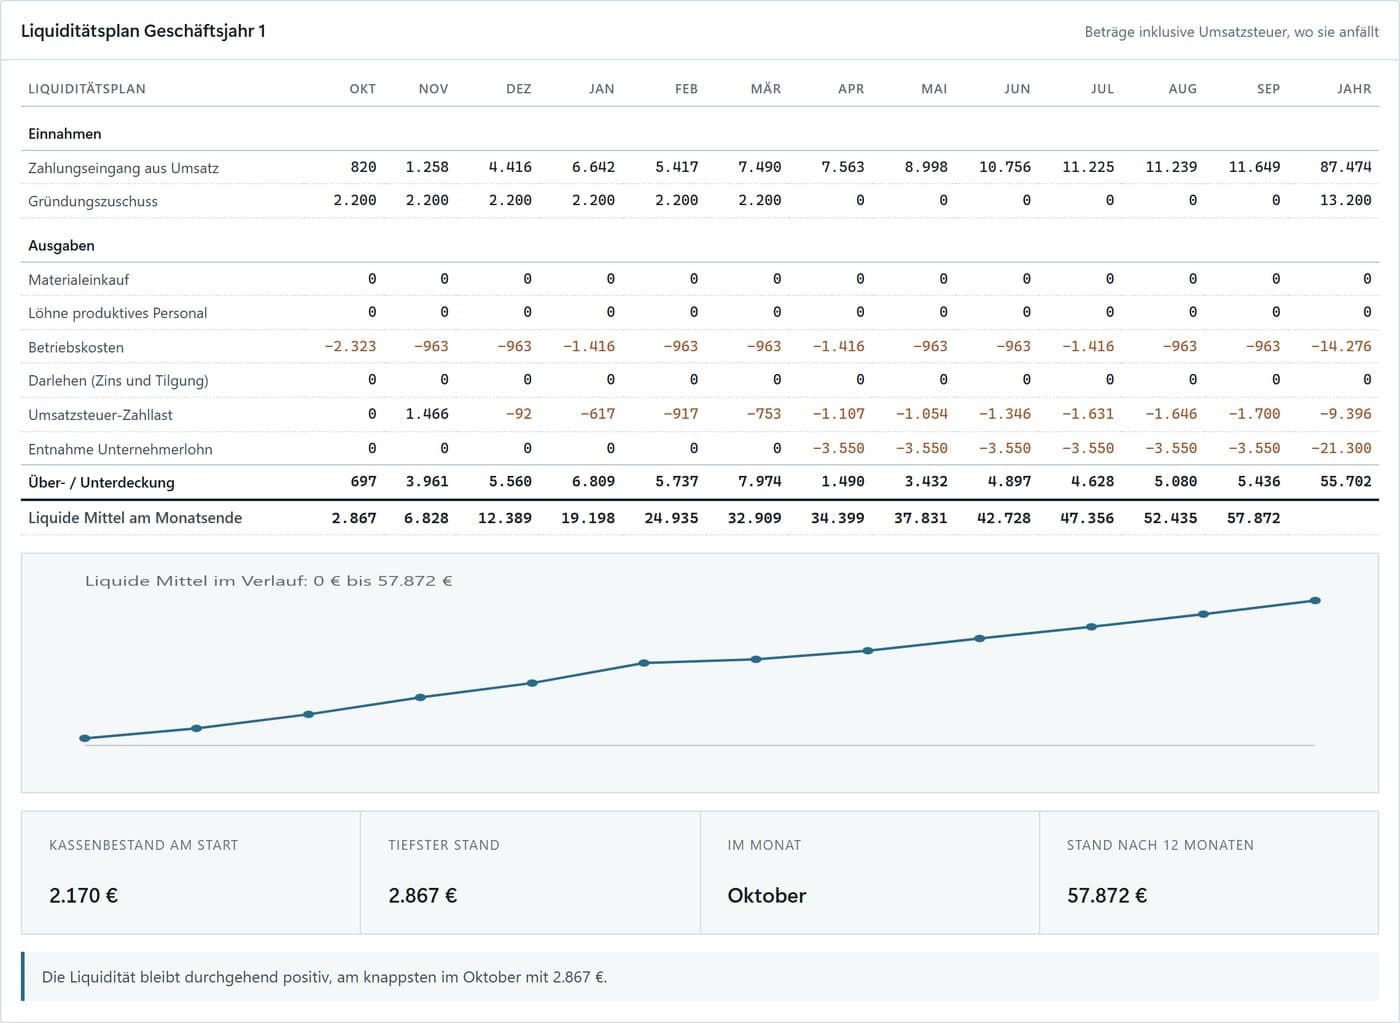1400x1023 pixels.
Task: Click the Umsatzsteuer note in the header
Action: coord(1231,32)
